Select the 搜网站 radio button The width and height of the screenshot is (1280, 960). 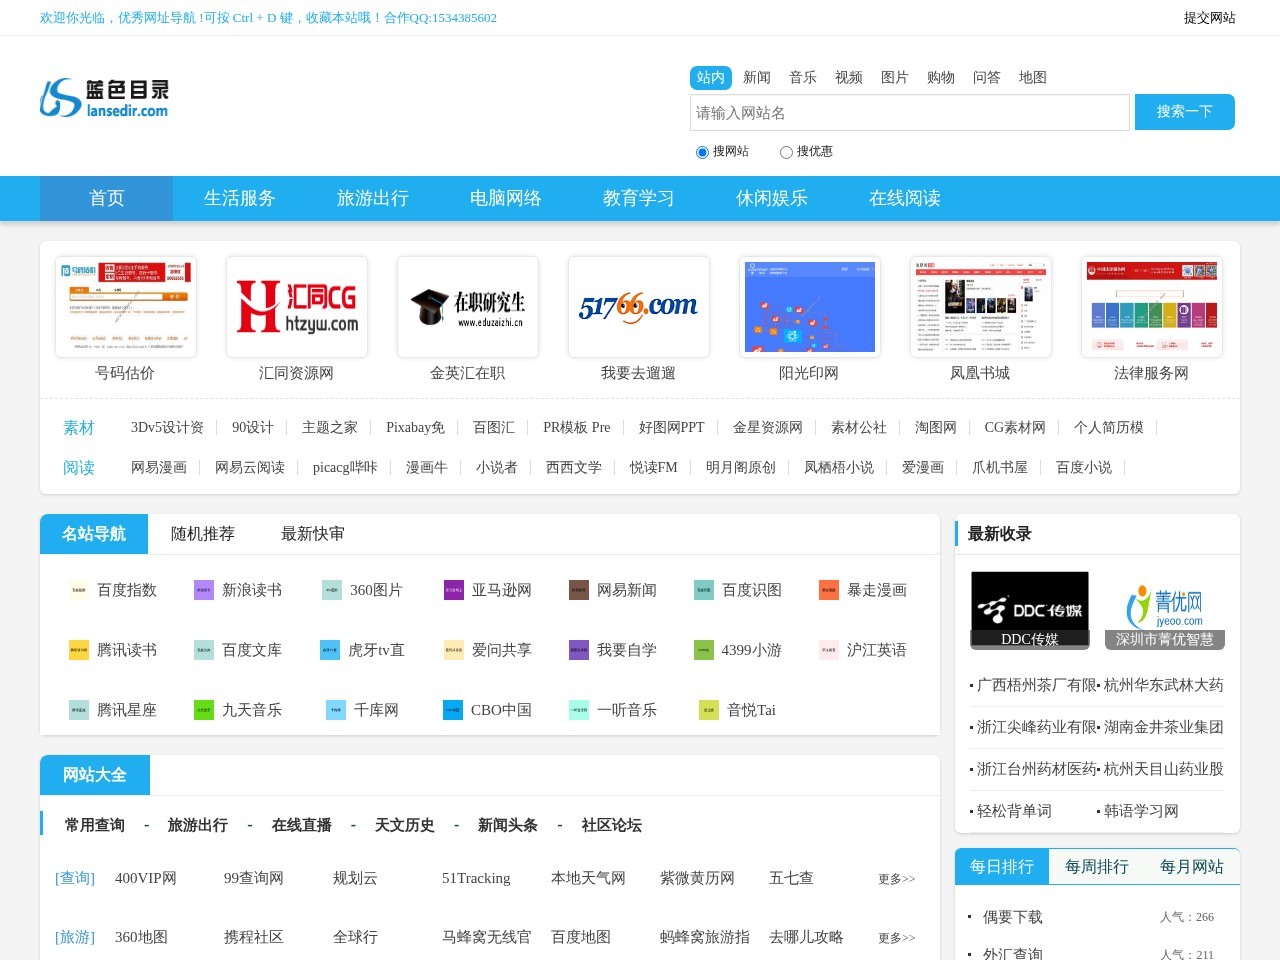click(x=702, y=152)
